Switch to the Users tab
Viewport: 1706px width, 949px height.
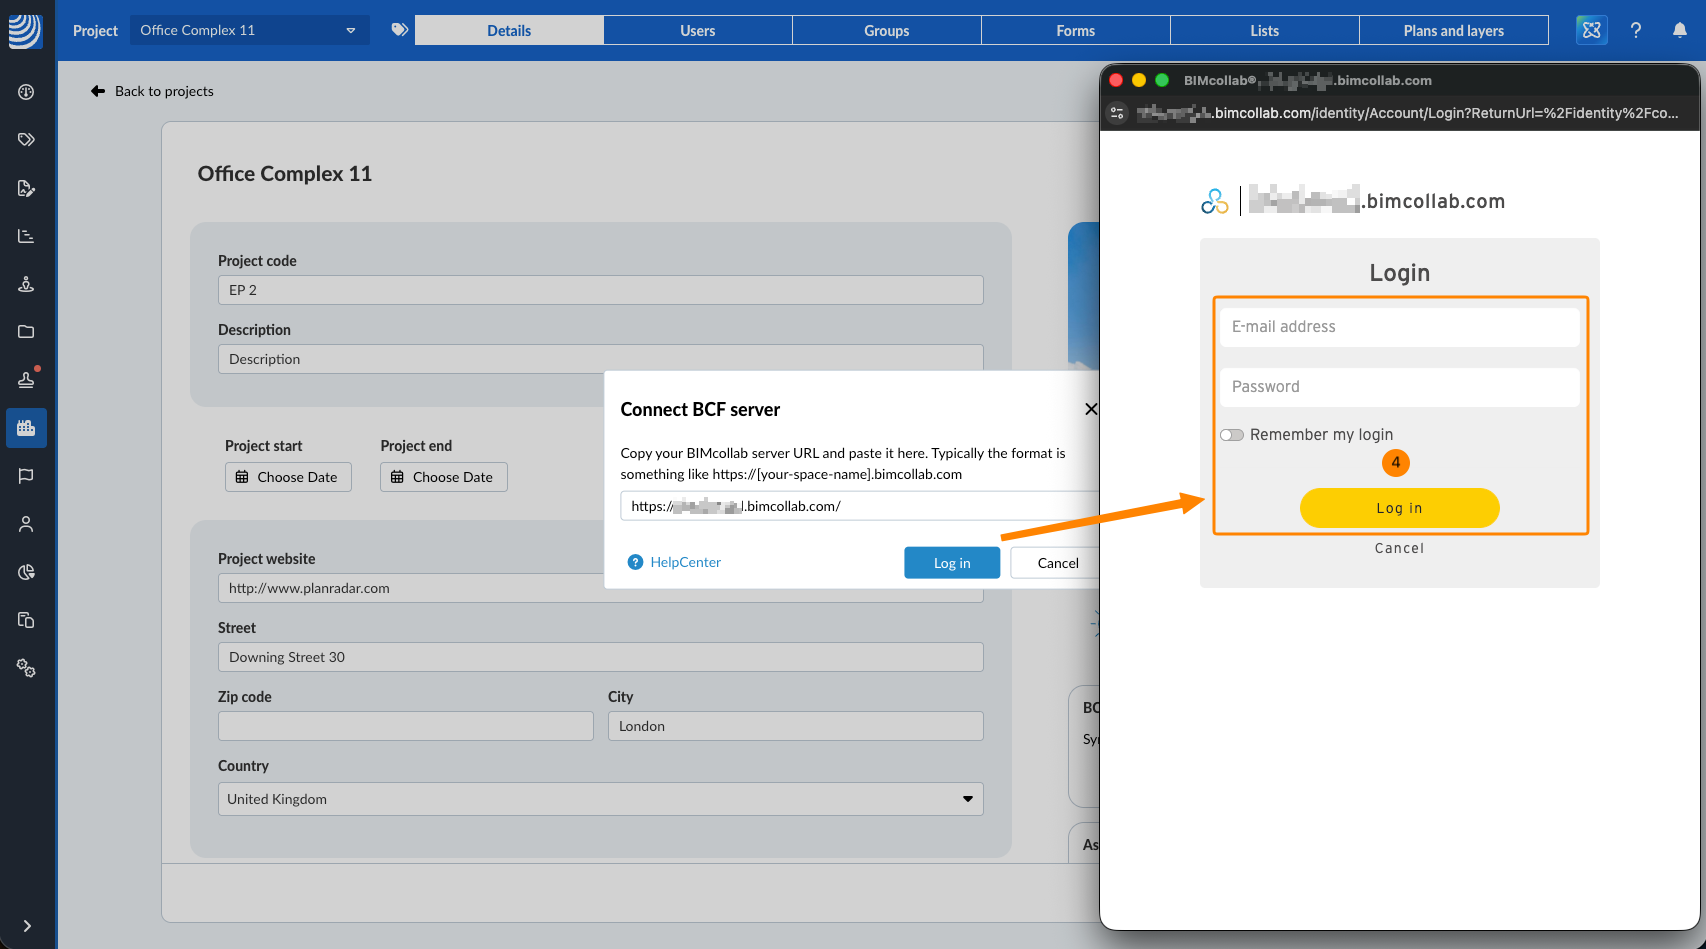pyautogui.click(x=698, y=30)
